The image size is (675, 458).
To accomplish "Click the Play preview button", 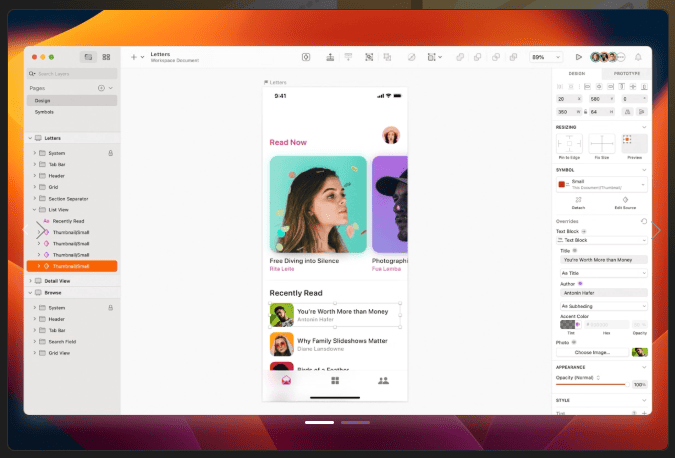I will tap(578, 57).
